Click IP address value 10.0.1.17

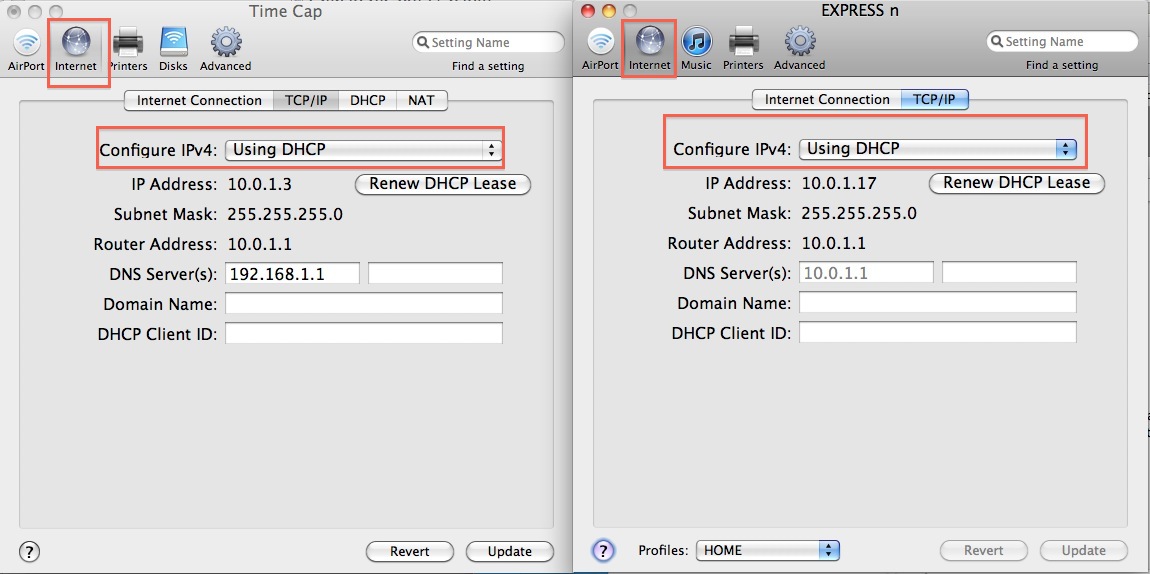[x=838, y=183]
